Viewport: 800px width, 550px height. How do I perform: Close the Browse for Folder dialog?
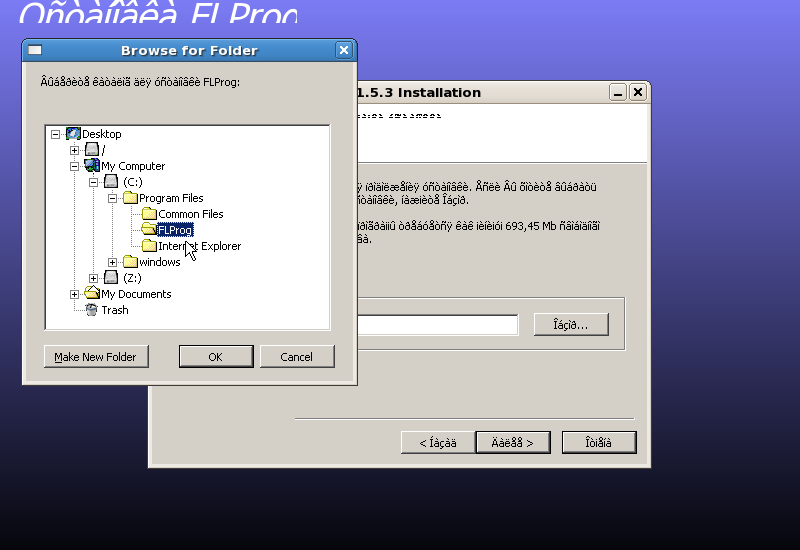(344, 50)
